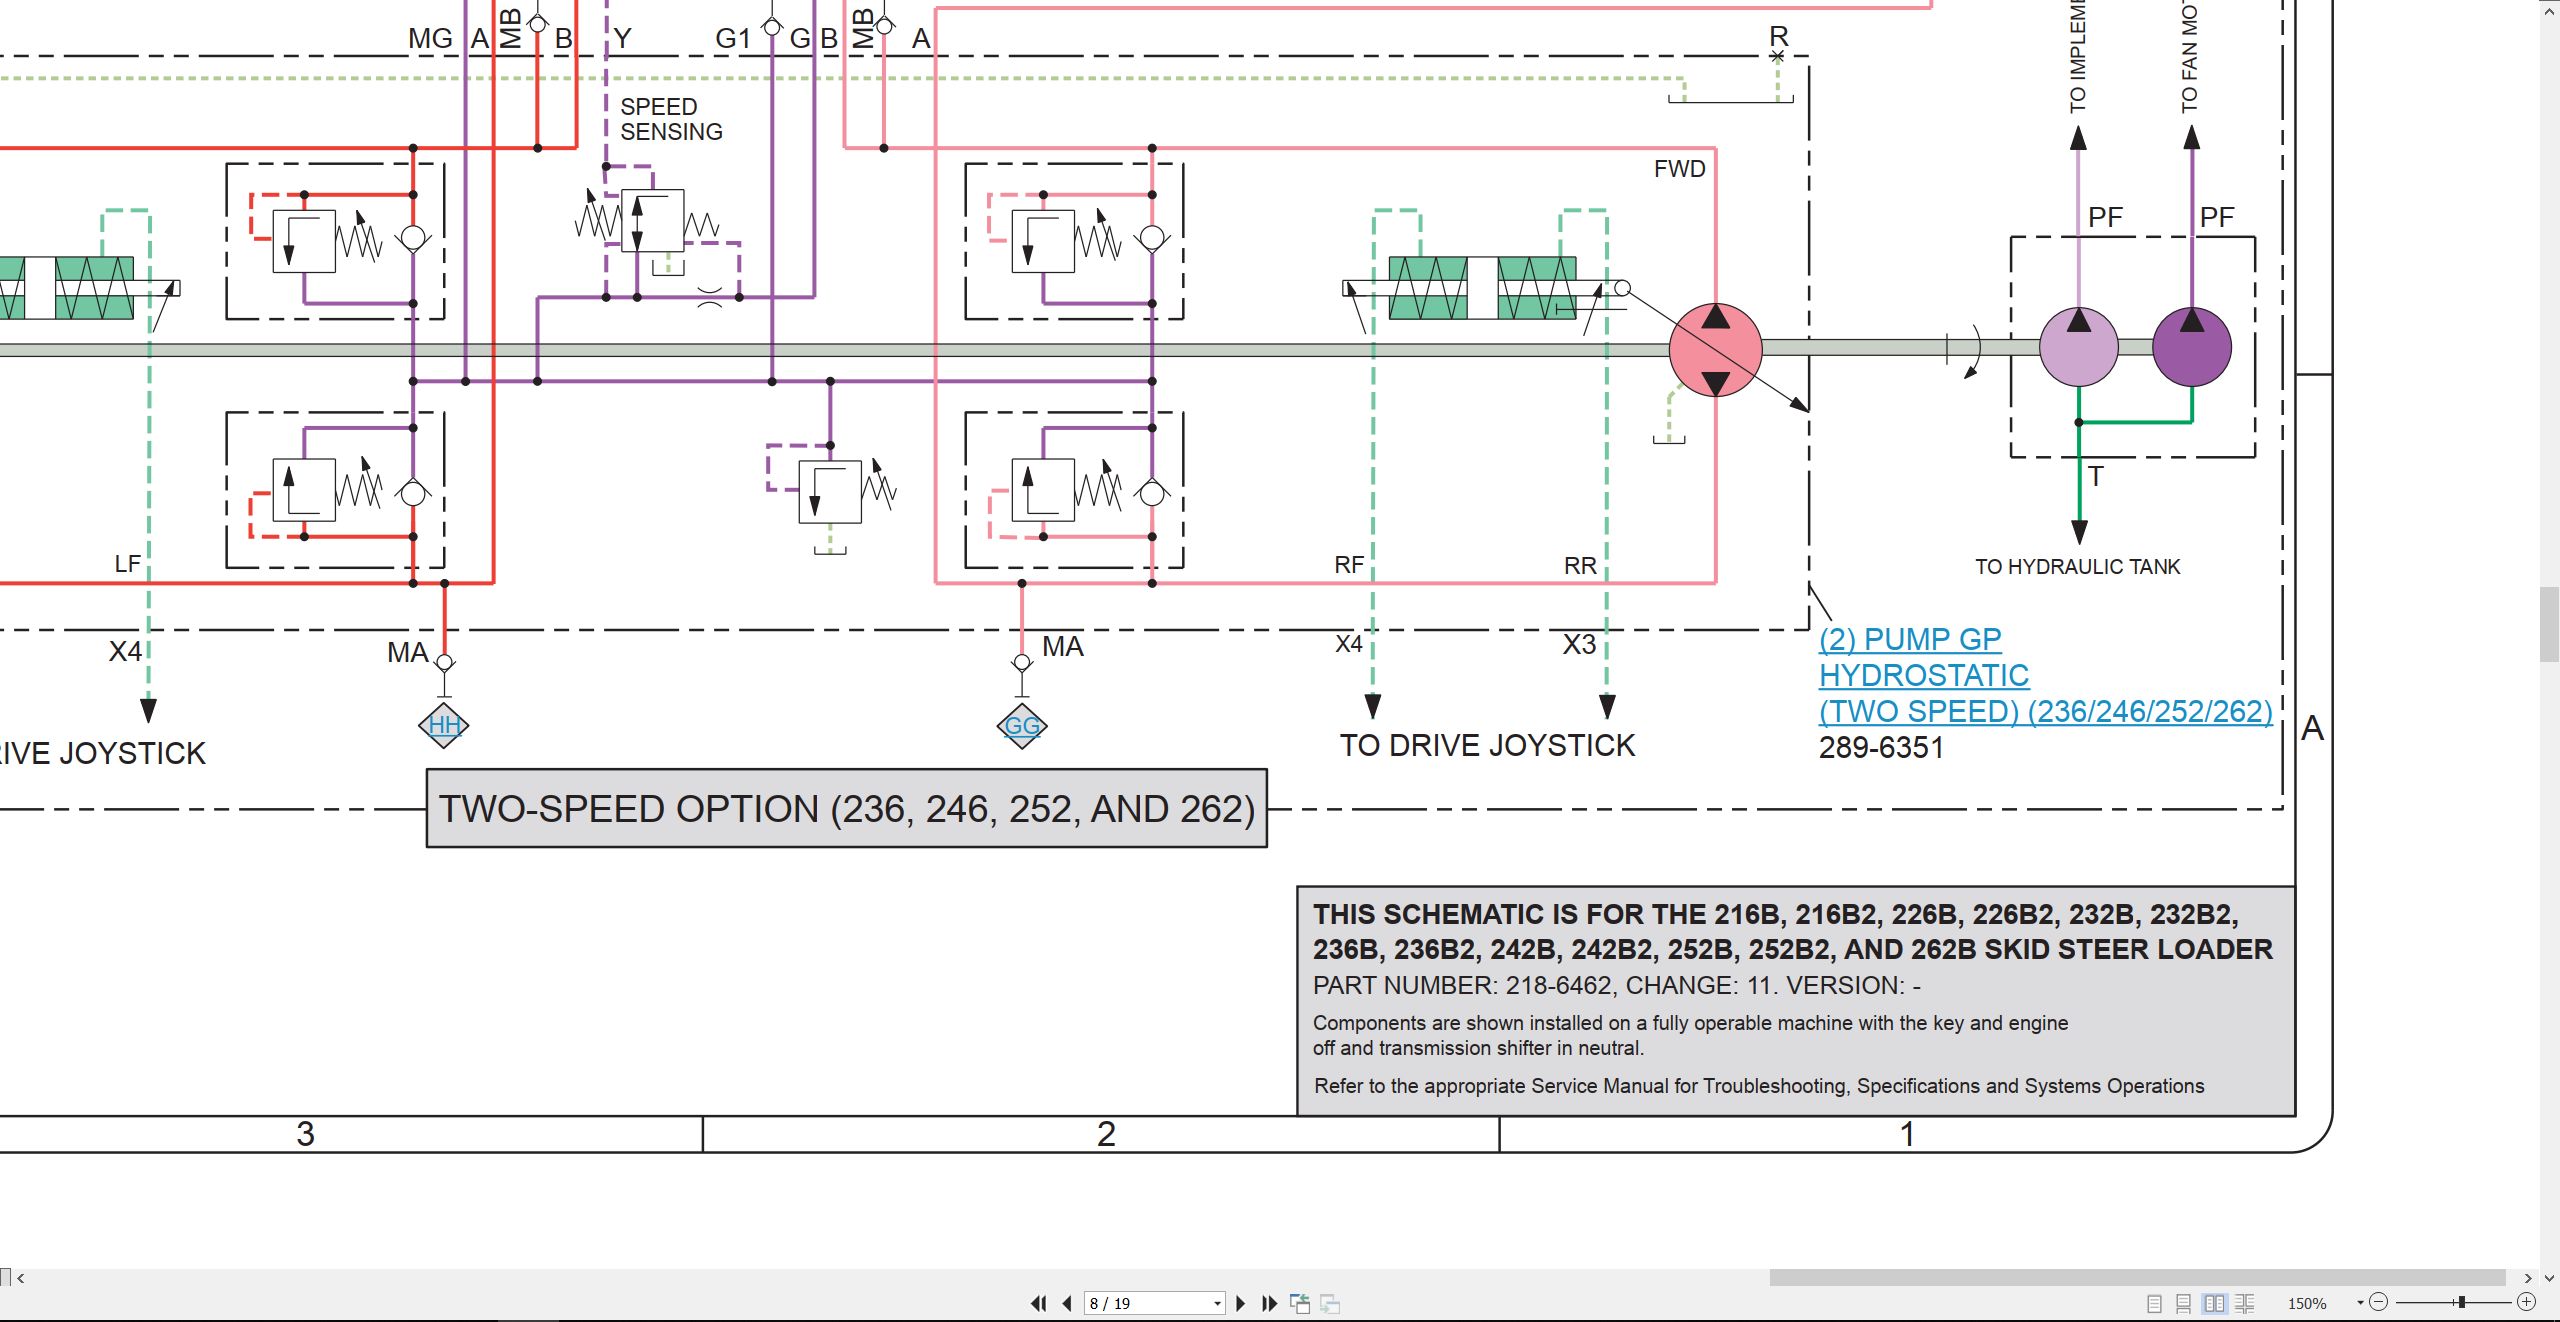Select continuous facing pages view

[2245, 1303]
